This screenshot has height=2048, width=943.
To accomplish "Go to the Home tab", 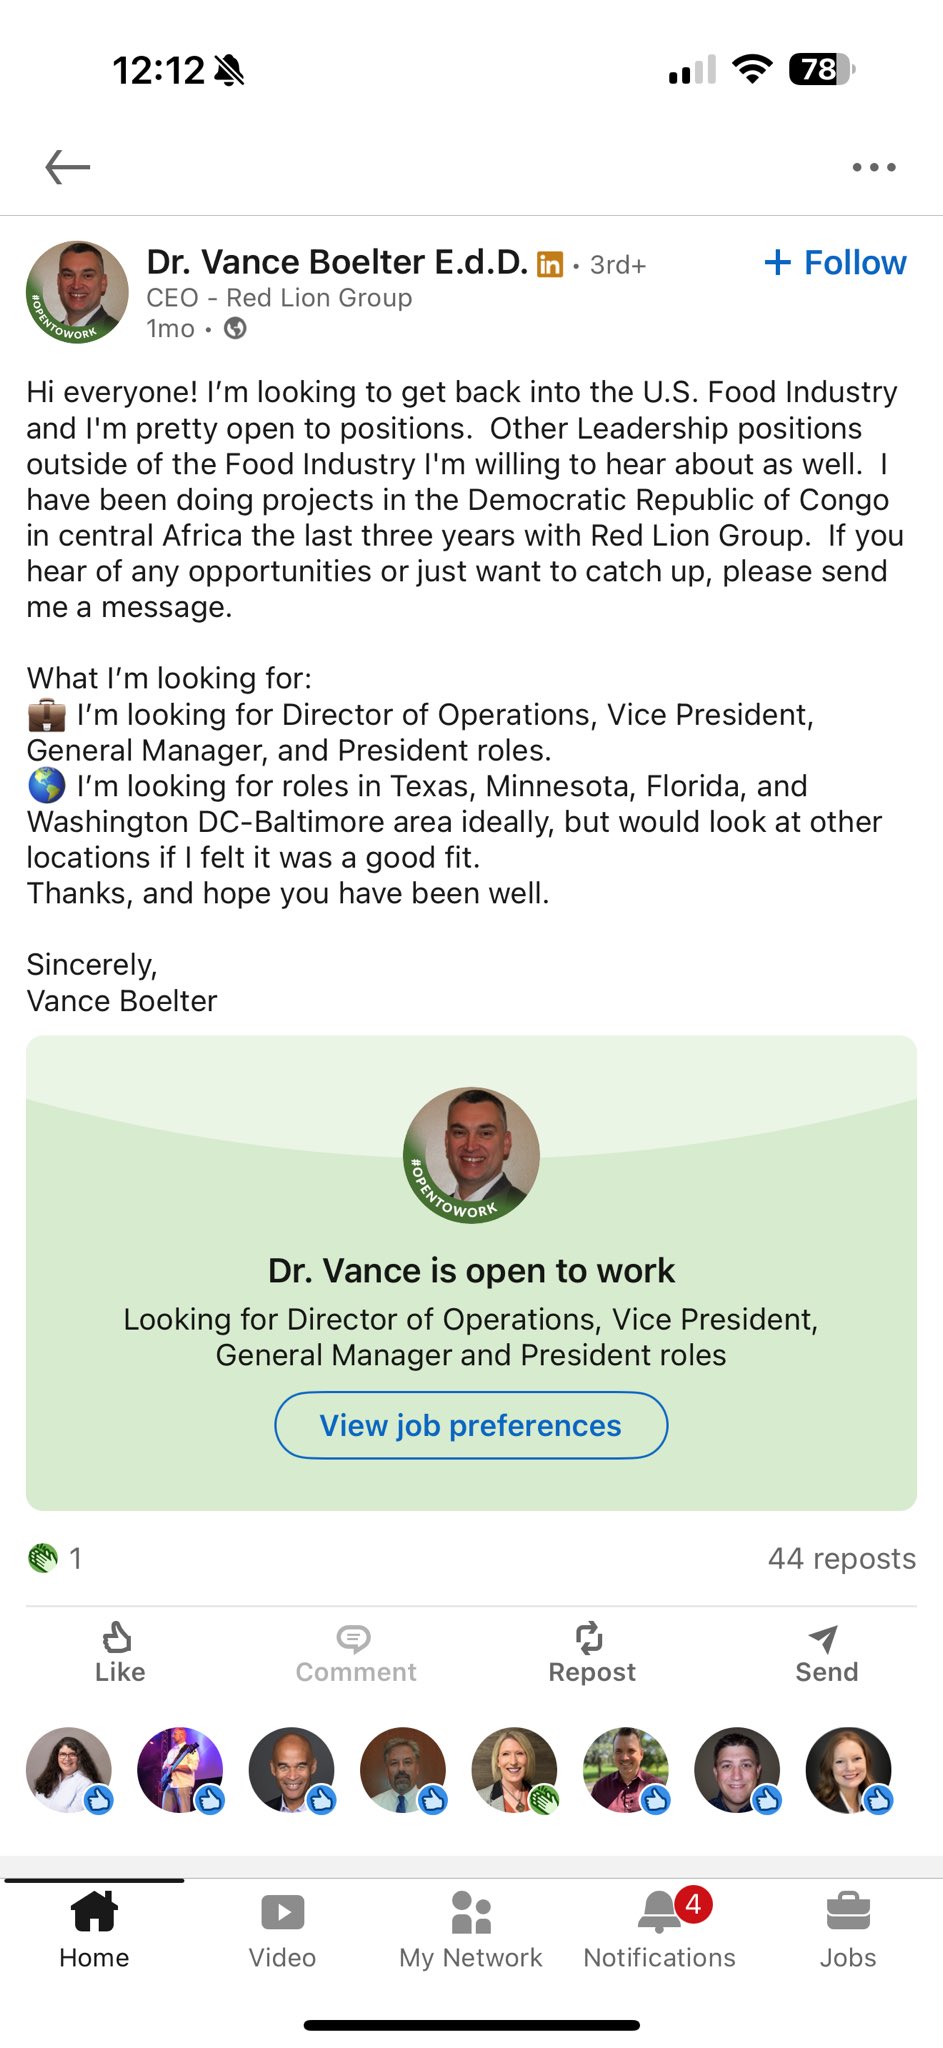I will click(94, 1930).
